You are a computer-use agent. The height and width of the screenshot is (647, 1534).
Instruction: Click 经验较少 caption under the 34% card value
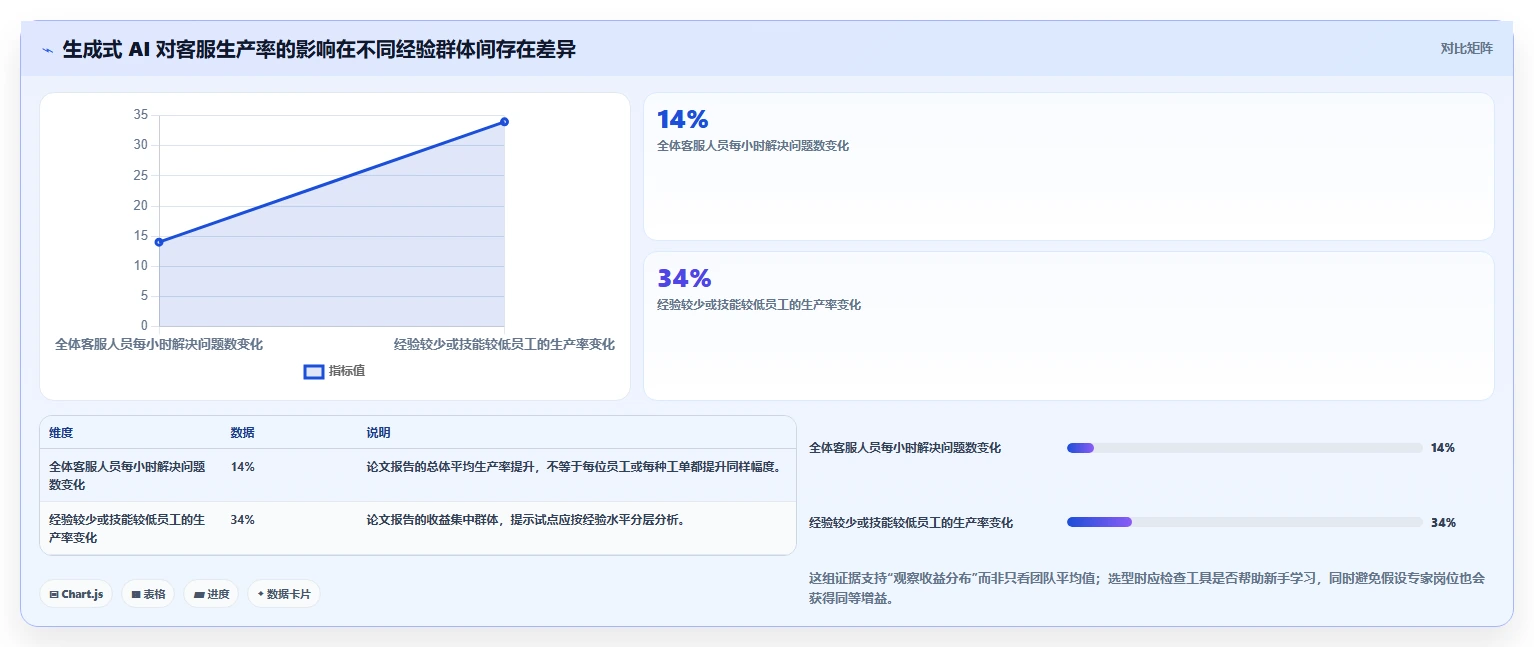[x=759, y=305]
